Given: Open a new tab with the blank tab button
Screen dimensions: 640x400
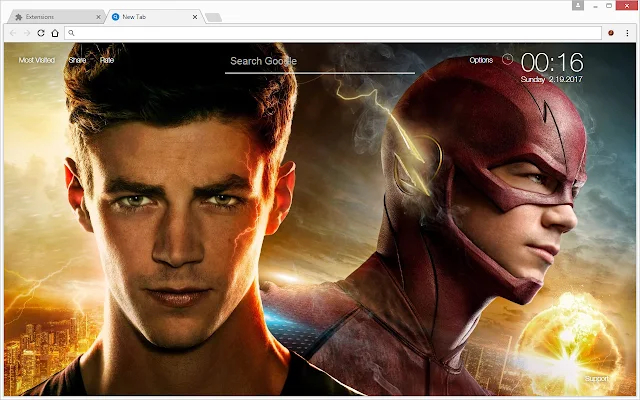Looking at the screenshot, I should click(213, 17).
